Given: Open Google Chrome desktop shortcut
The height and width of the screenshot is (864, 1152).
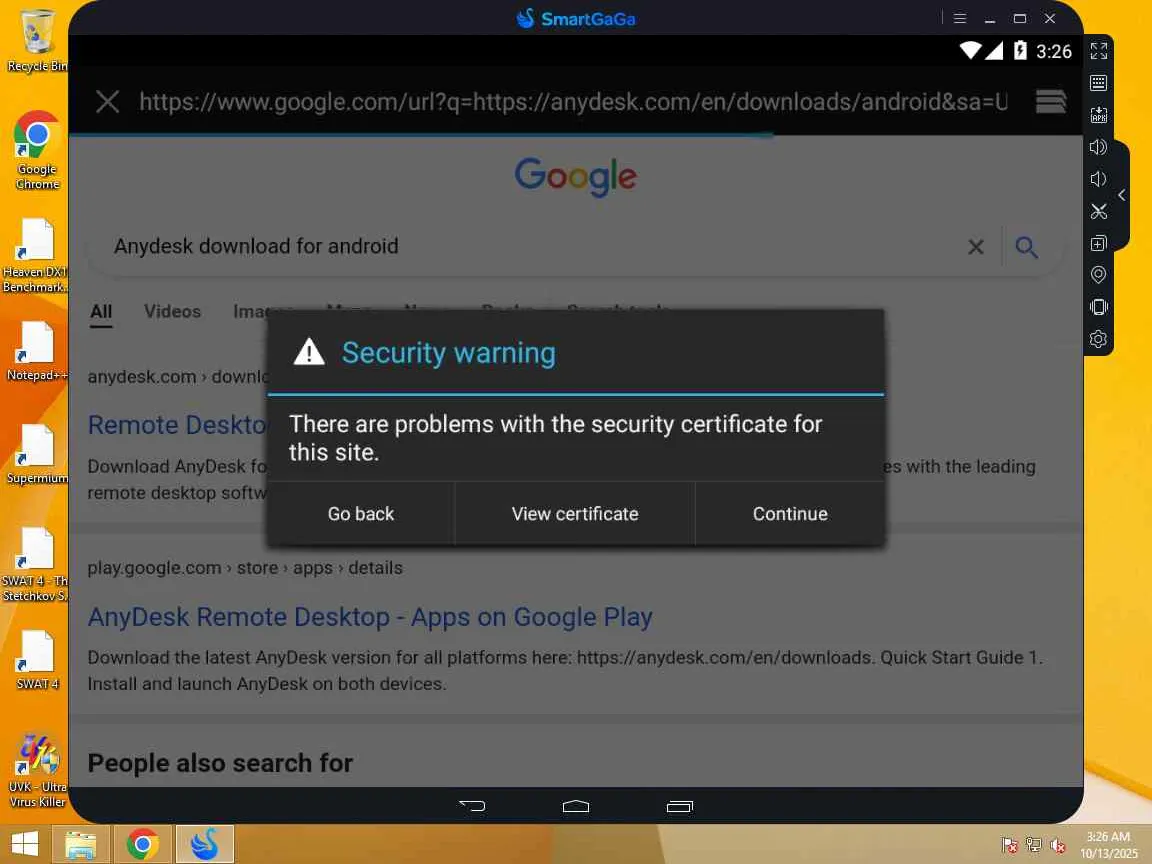Looking at the screenshot, I should pos(37,151).
